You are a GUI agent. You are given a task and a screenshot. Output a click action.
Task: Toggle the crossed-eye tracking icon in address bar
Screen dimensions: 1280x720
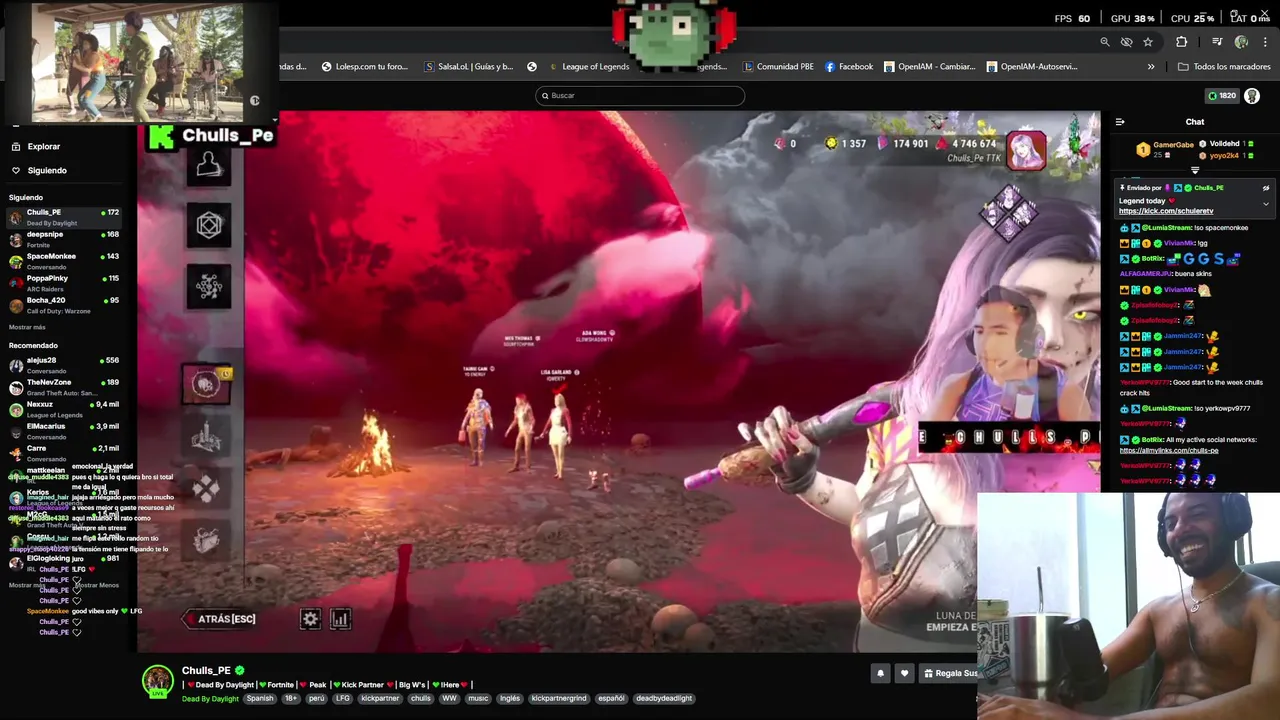(x=1126, y=42)
